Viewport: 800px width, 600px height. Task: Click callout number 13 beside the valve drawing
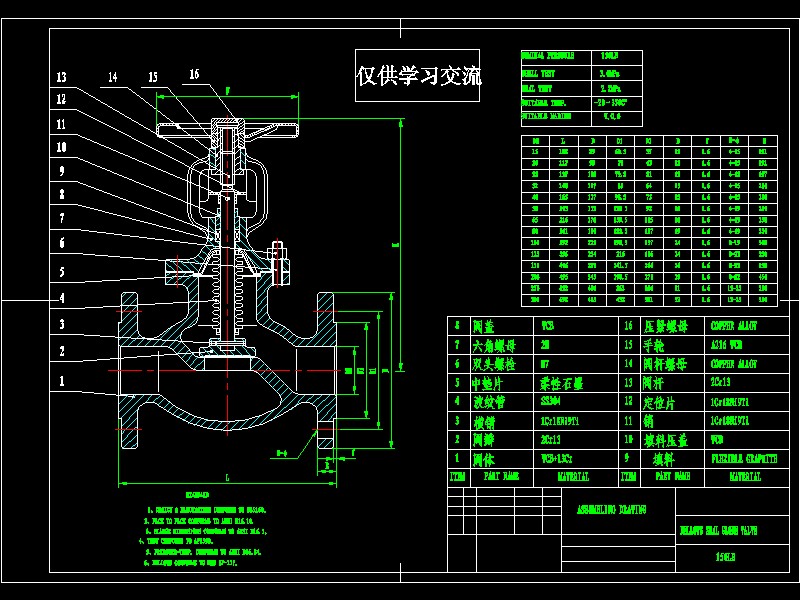(x=61, y=77)
